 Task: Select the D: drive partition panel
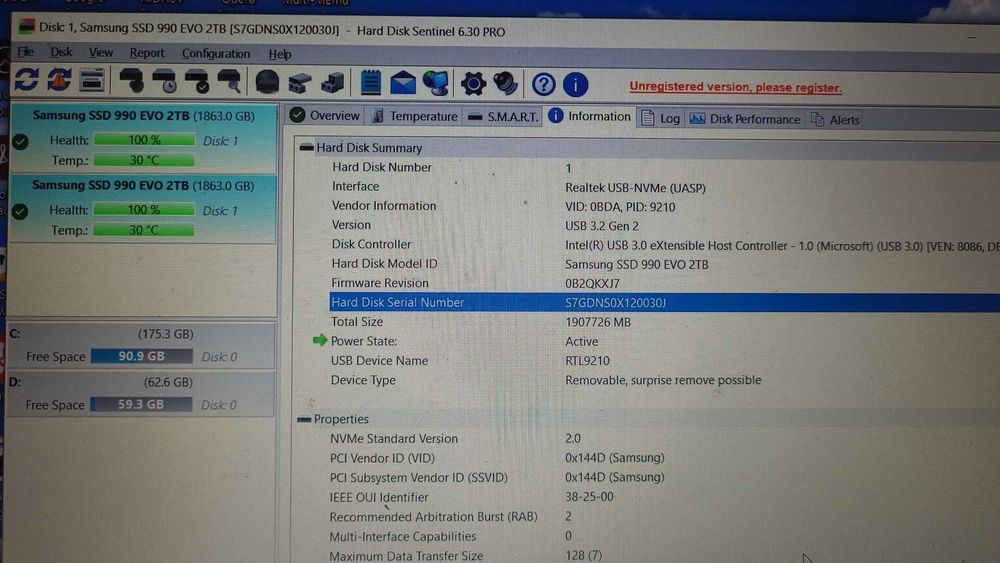141,393
